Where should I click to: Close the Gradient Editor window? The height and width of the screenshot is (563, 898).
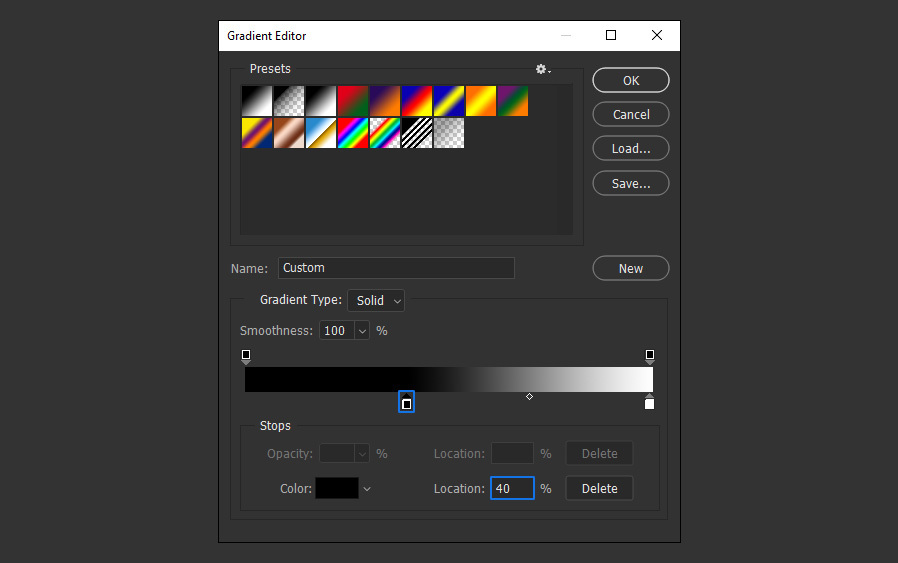pos(657,36)
